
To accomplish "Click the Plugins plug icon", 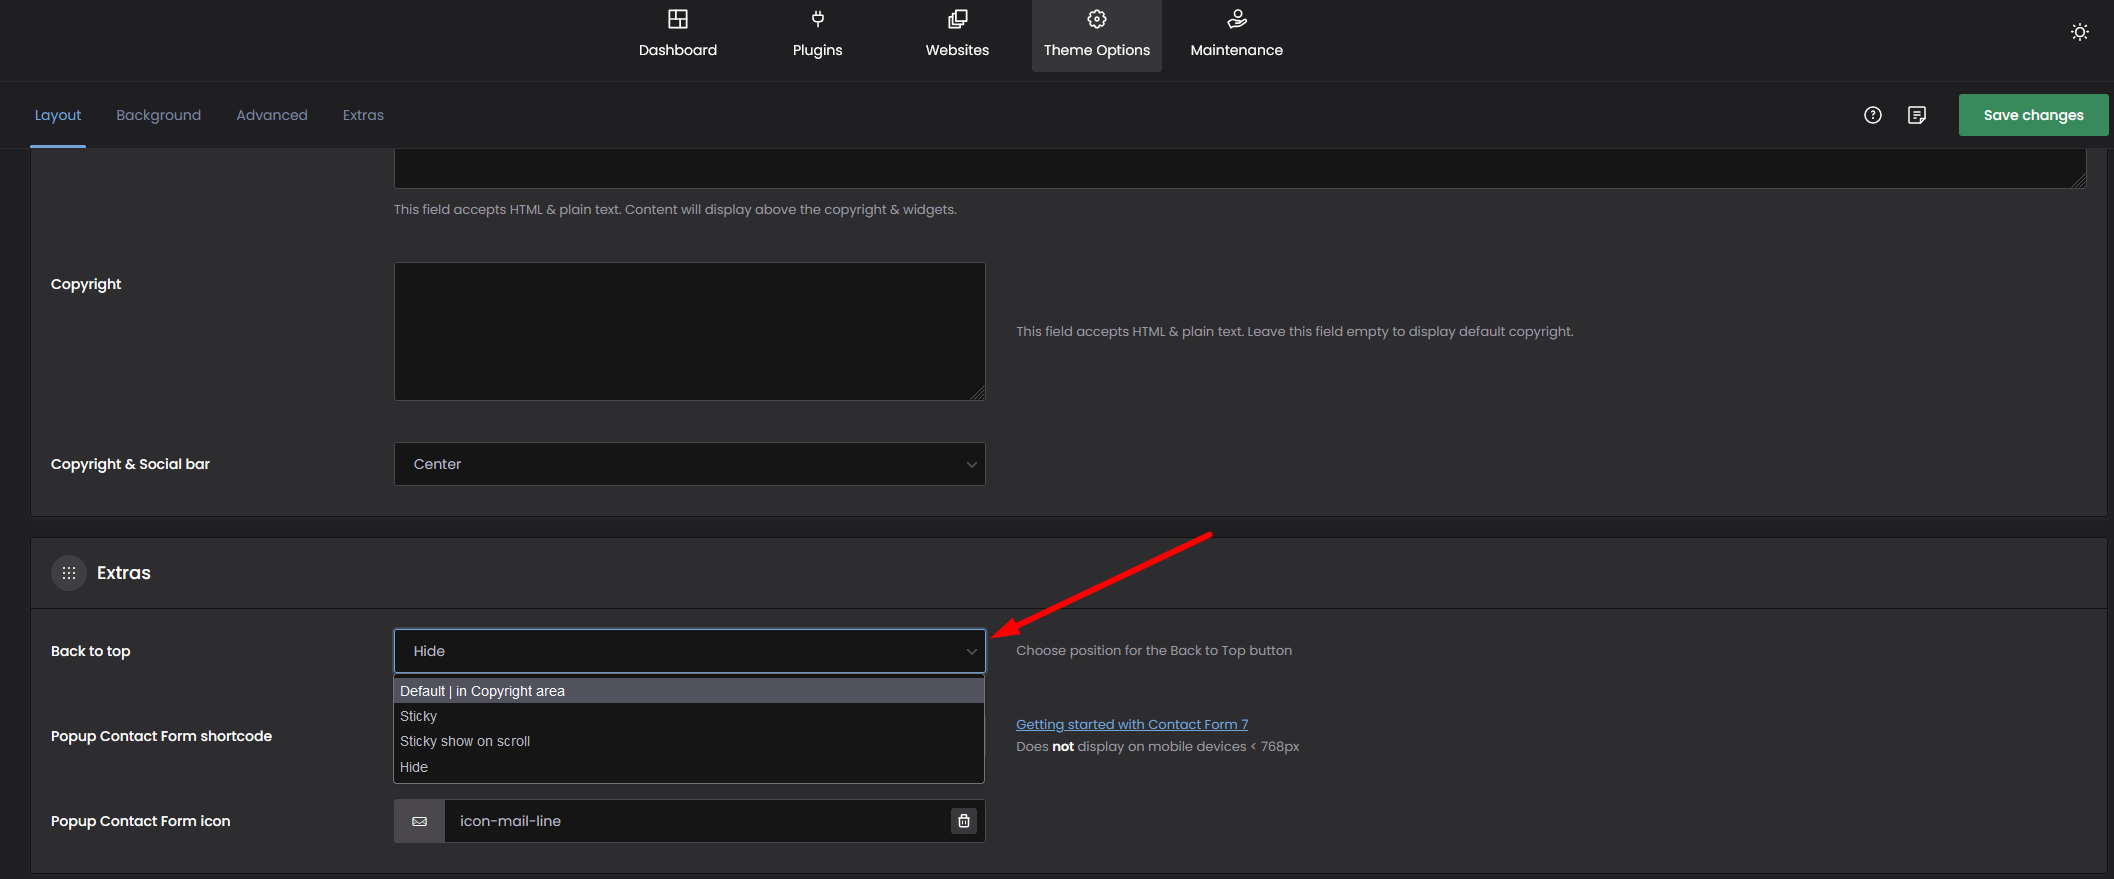I will coord(818,19).
